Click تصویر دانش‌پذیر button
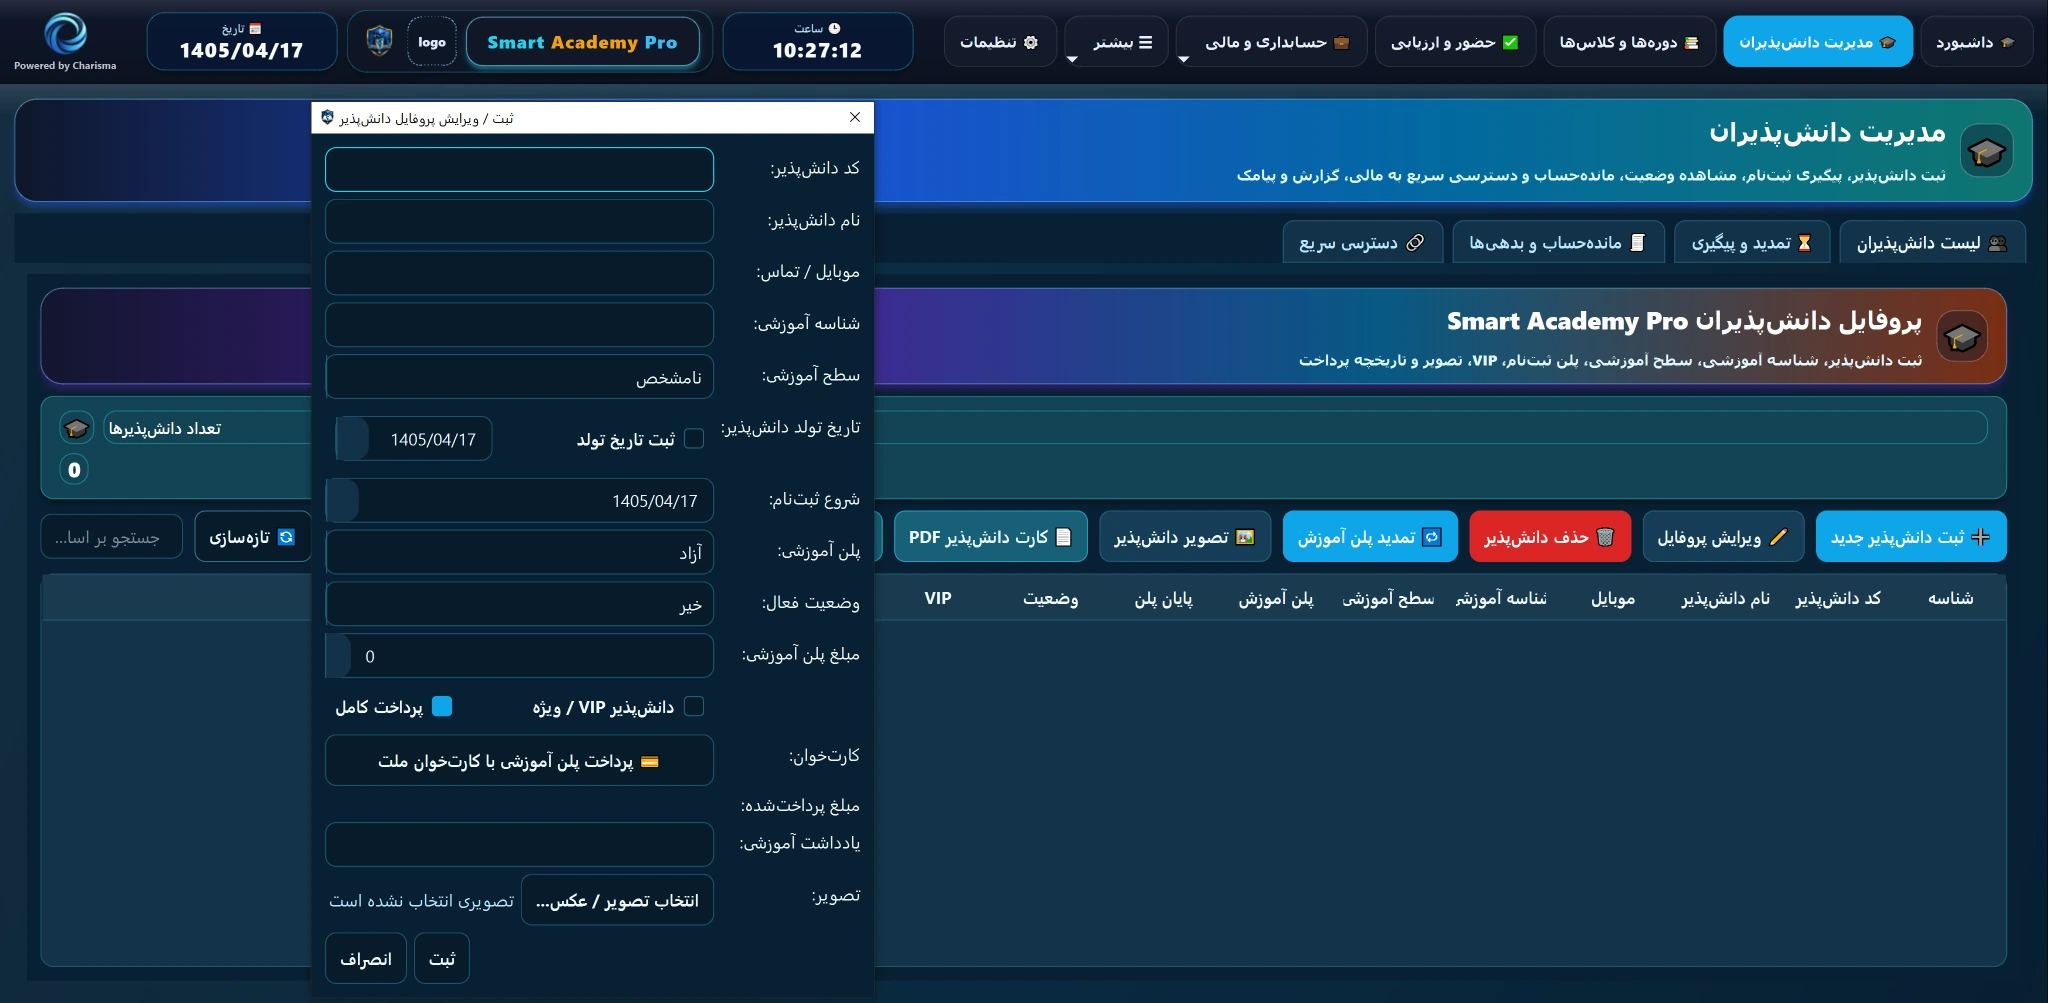The image size is (2048, 1003). 1185,537
